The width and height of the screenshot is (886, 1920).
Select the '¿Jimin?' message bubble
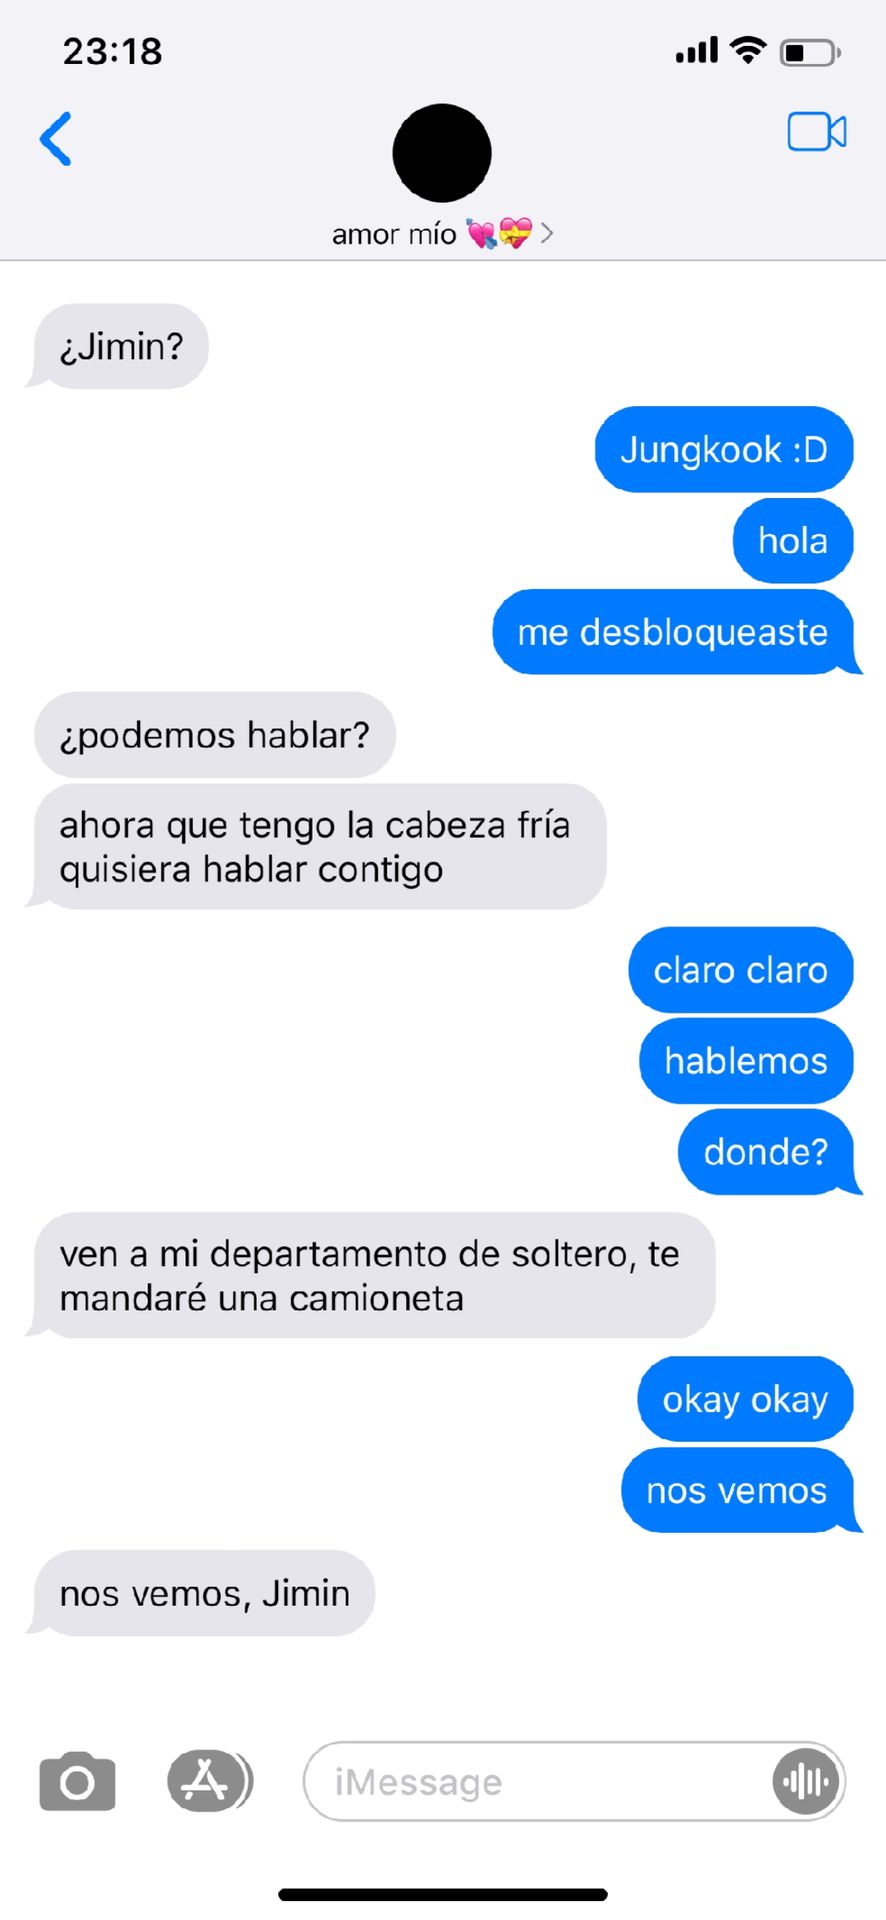[121, 346]
